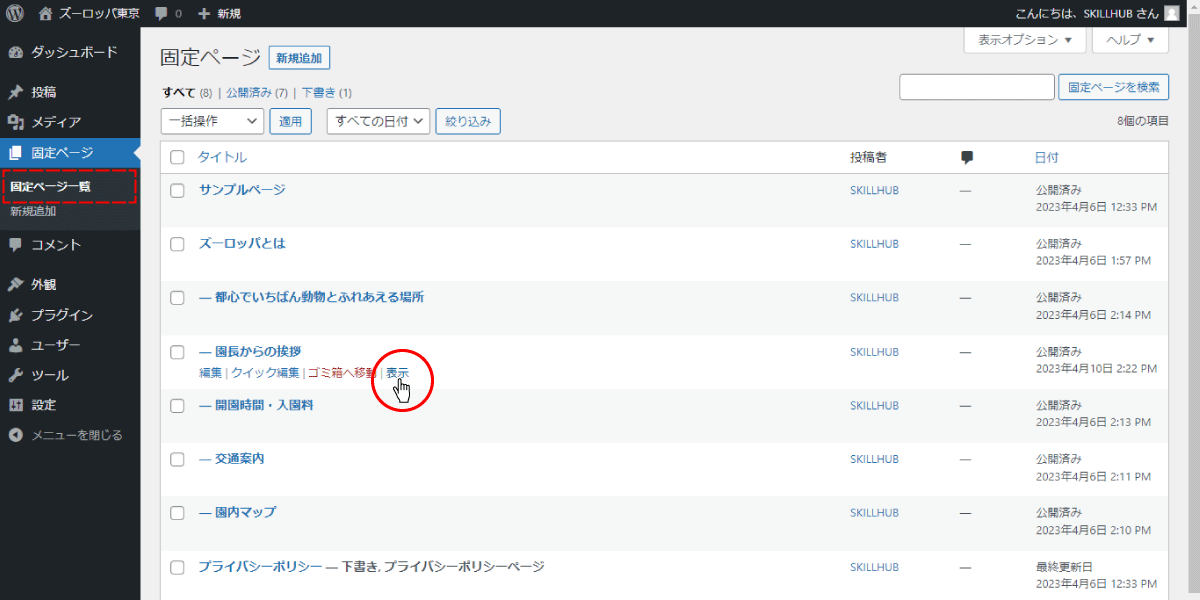The width and height of the screenshot is (1200, 600).
Task: Click SKILLHUB author in the 交通案内 row
Action: coord(874,459)
